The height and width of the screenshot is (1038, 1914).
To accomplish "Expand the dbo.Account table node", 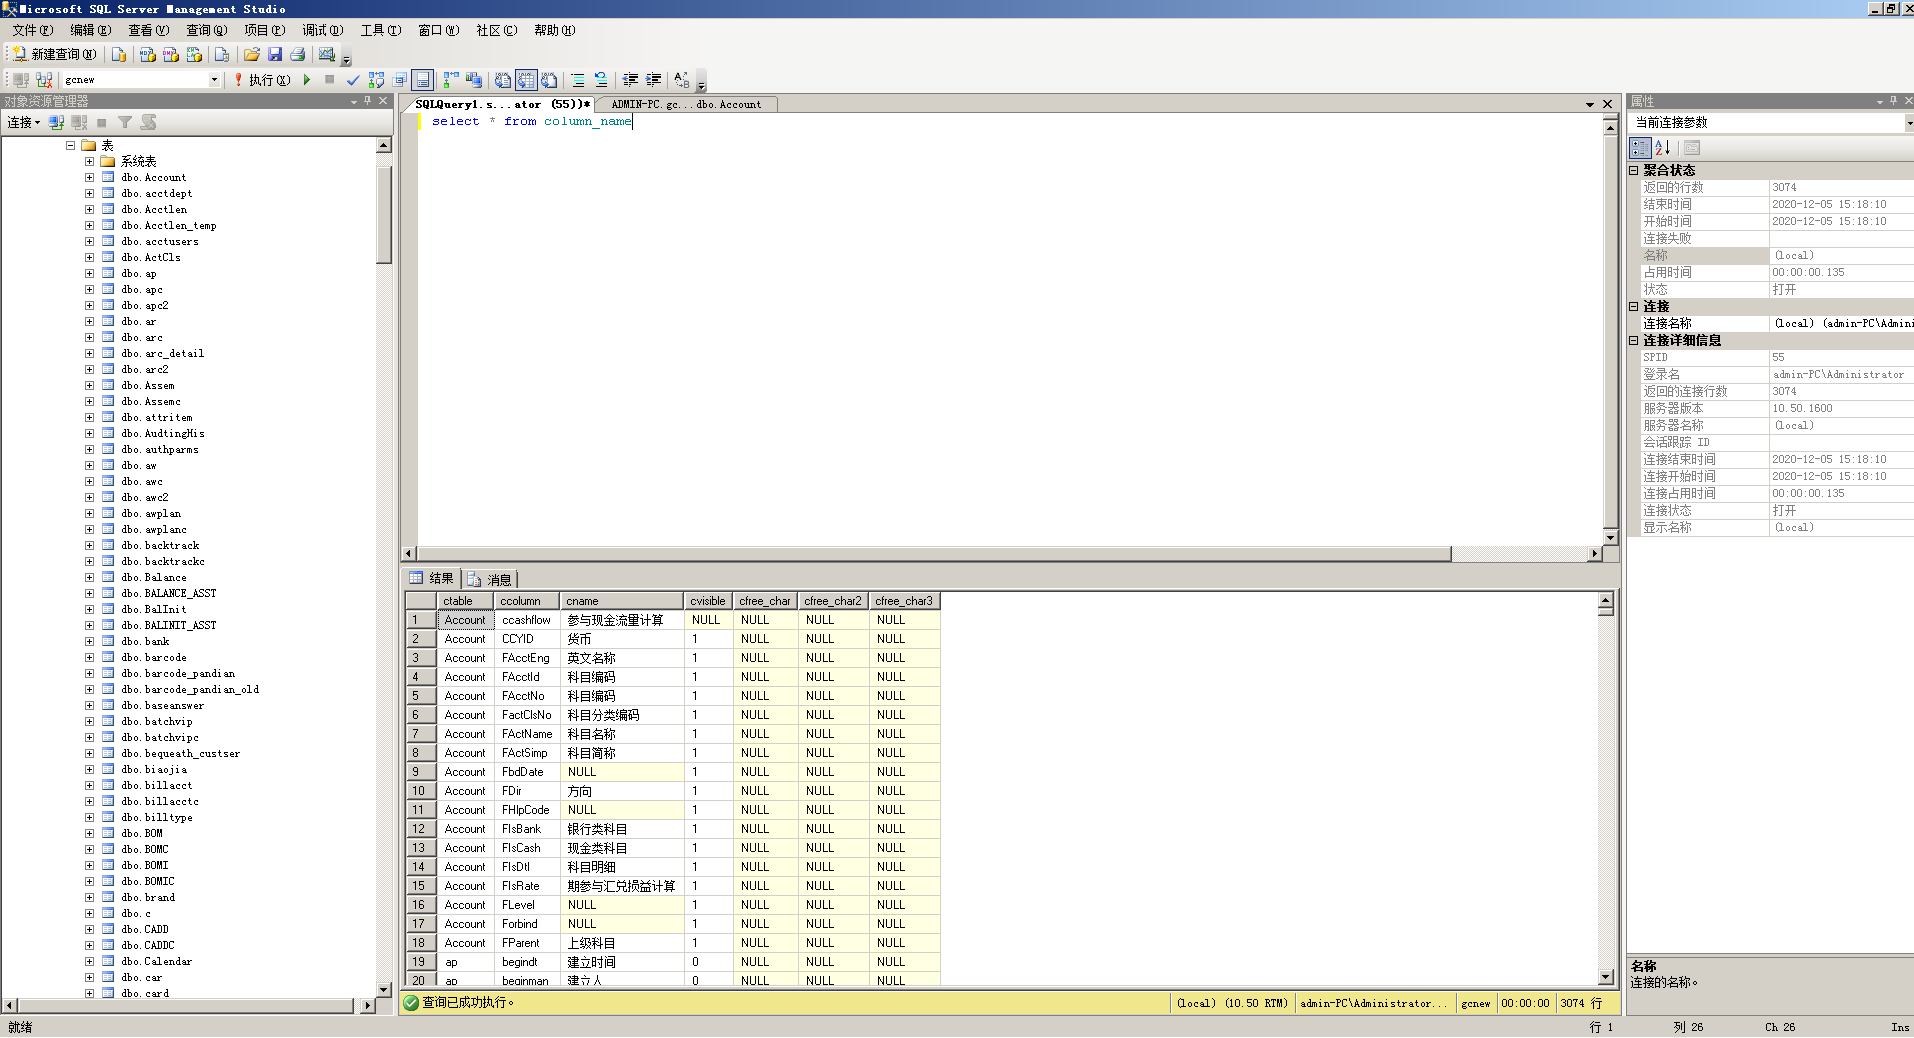I will pyautogui.click(x=89, y=178).
